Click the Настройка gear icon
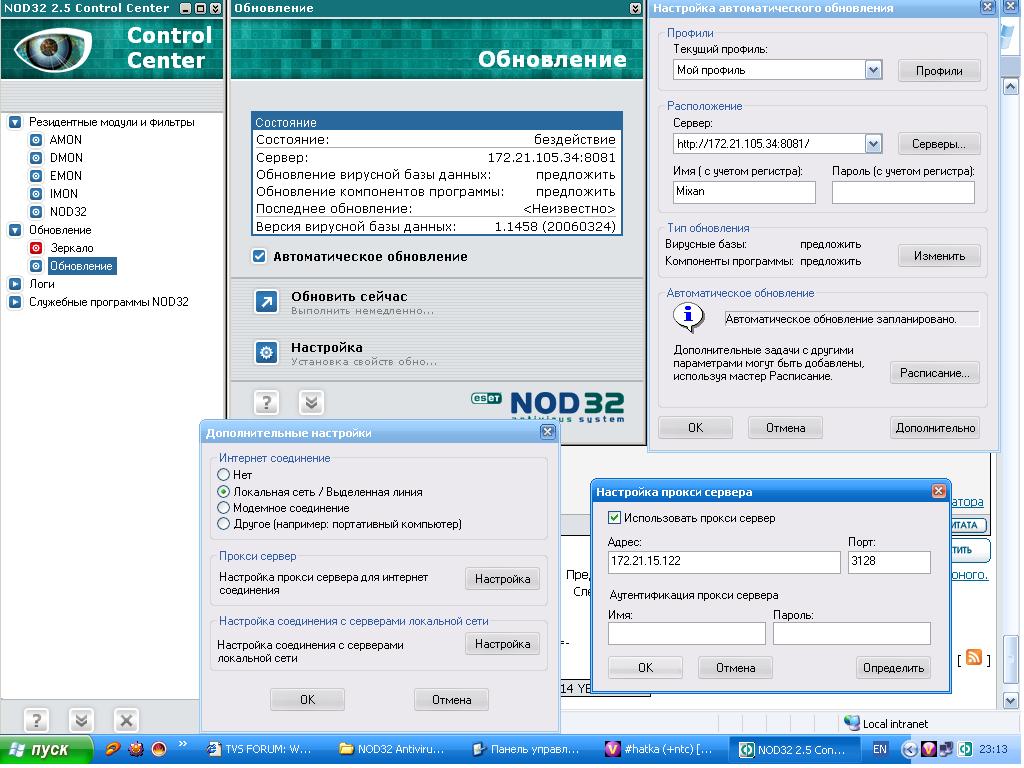The image size is (1024, 768). (x=266, y=353)
